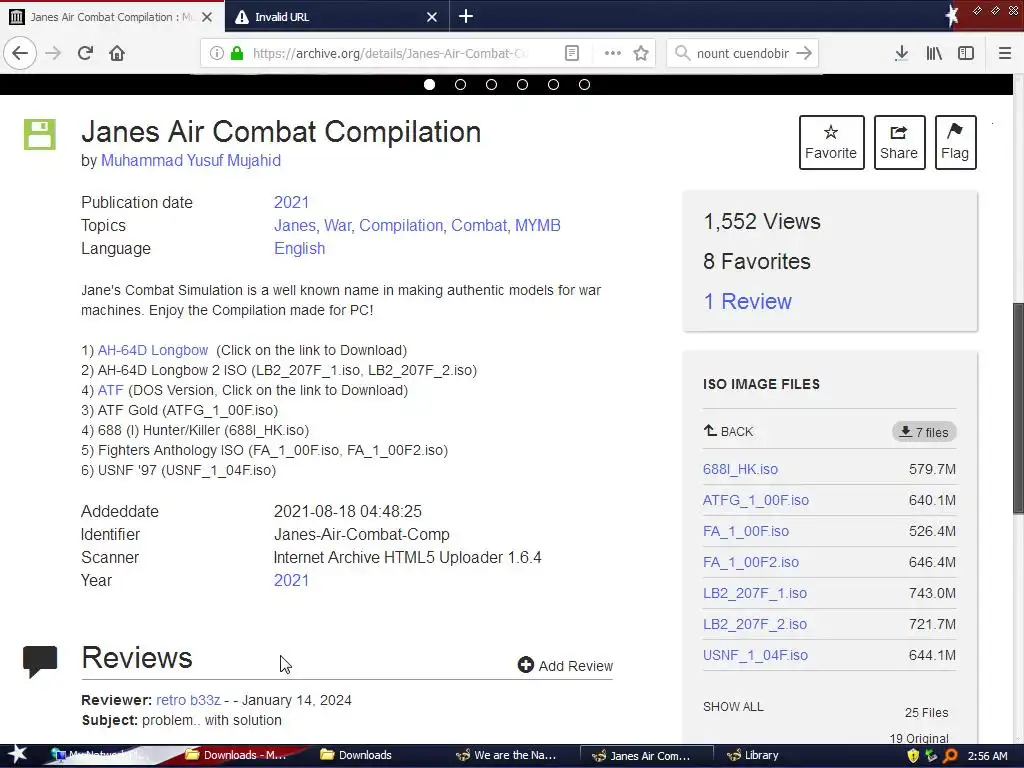Click SHOW ALL files

pos(733,707)
